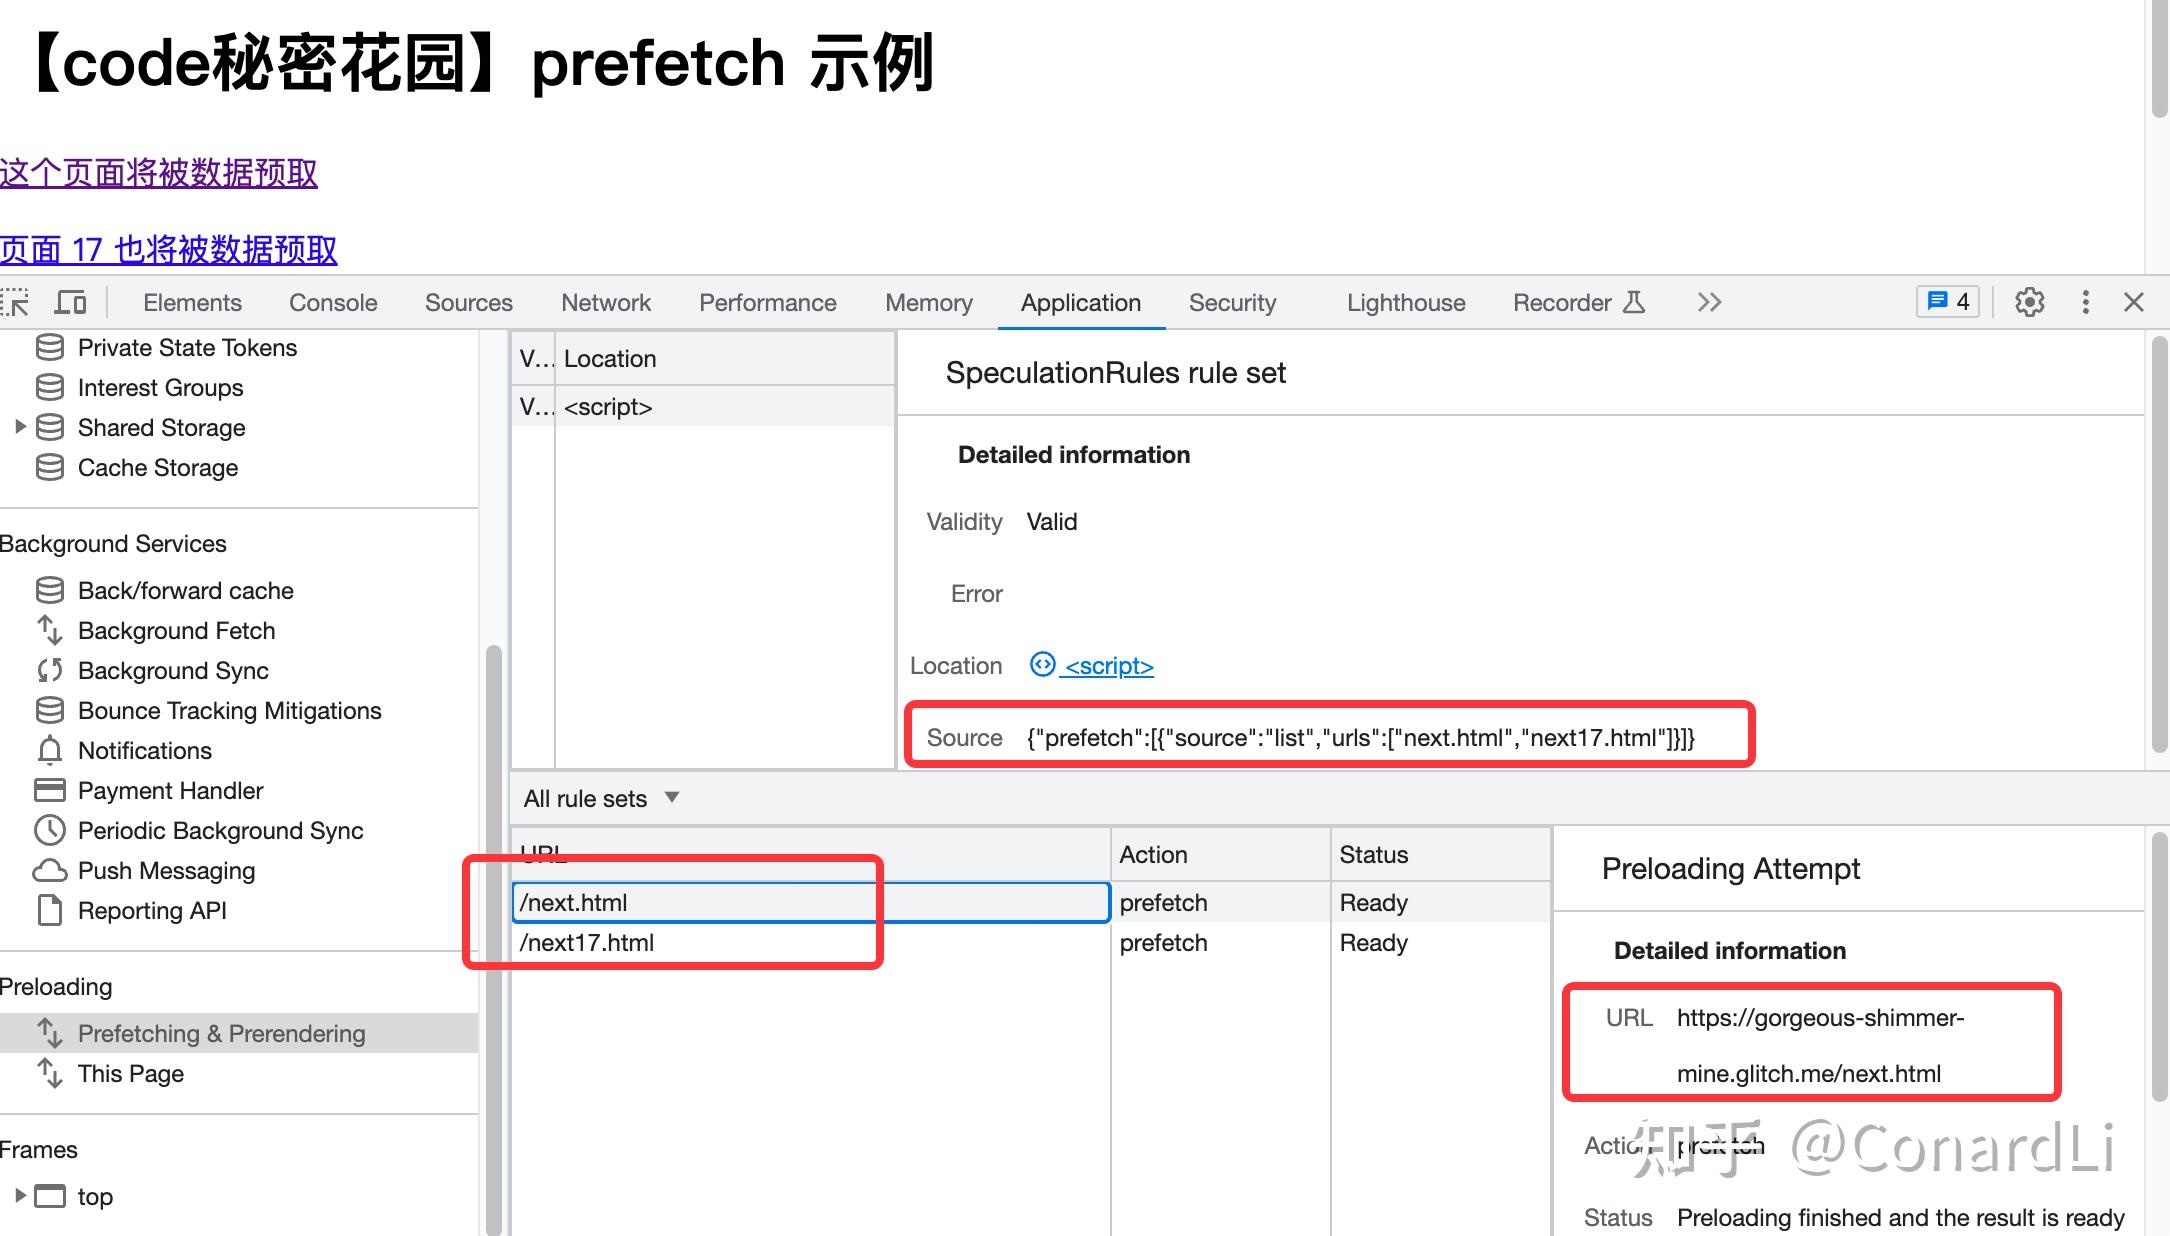Click the 页面 17 也将被数据预取 link

(x=168, y=250)
